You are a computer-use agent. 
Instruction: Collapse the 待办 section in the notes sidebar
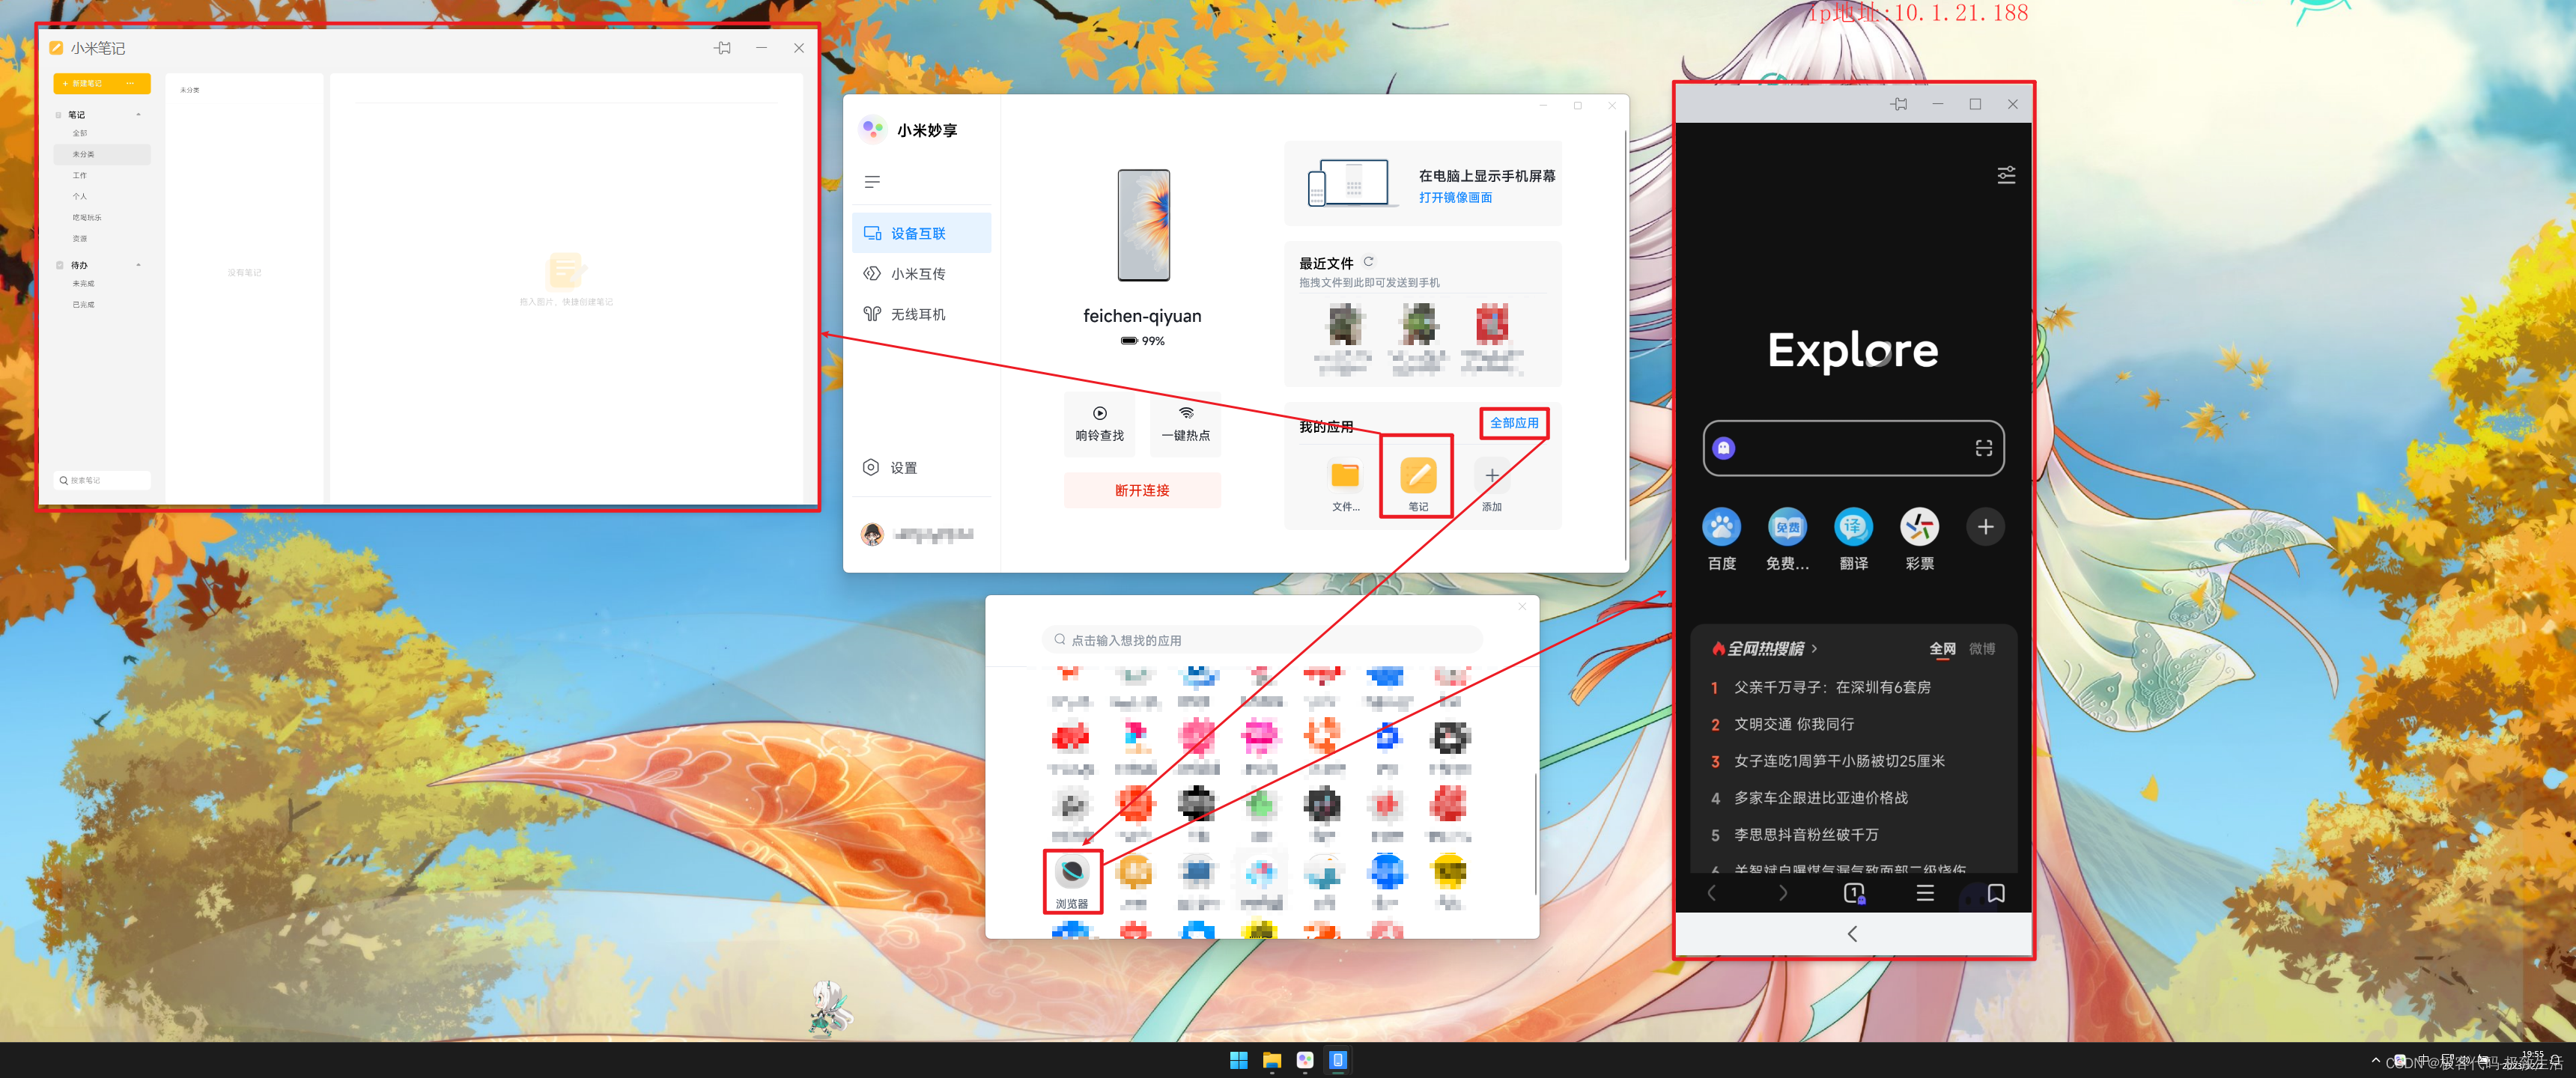(x=138, y=265)
